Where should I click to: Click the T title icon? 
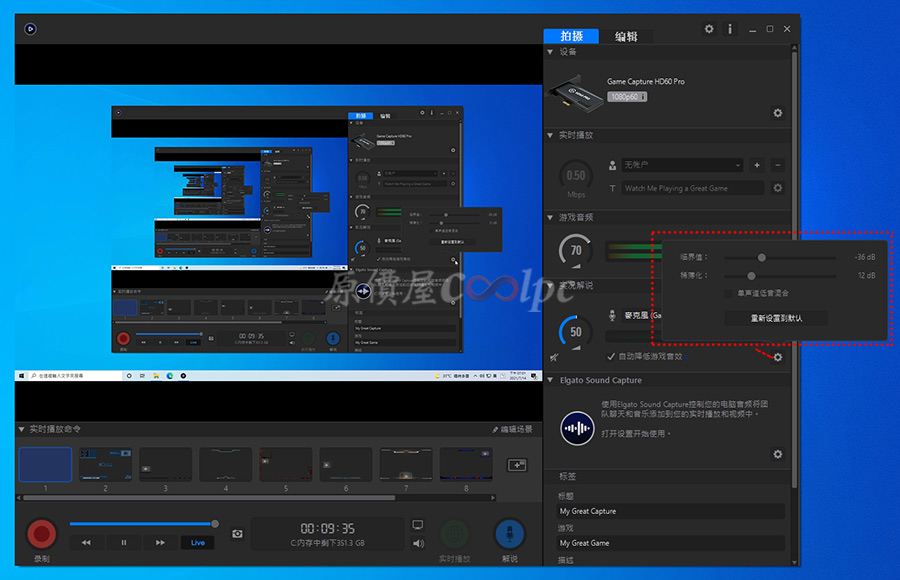click(x=612, y=188)
